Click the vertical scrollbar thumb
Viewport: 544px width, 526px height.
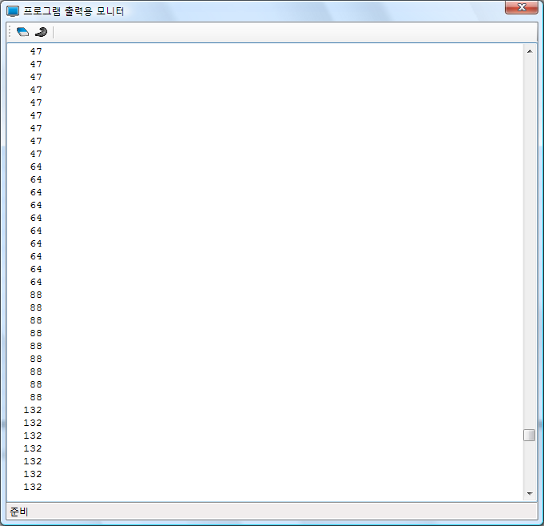pos(529,435)
